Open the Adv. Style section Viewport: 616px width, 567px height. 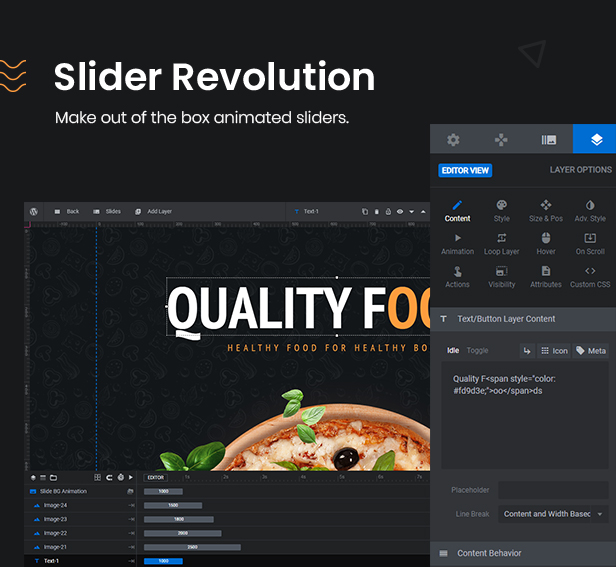click(x=590, y=211)
